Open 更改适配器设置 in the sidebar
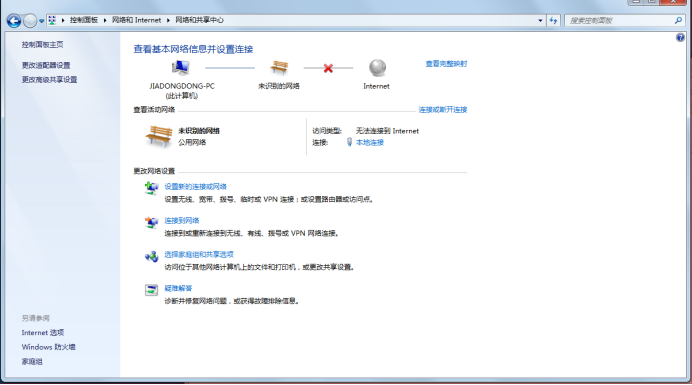692x385 pixels. tap(46, 65)
